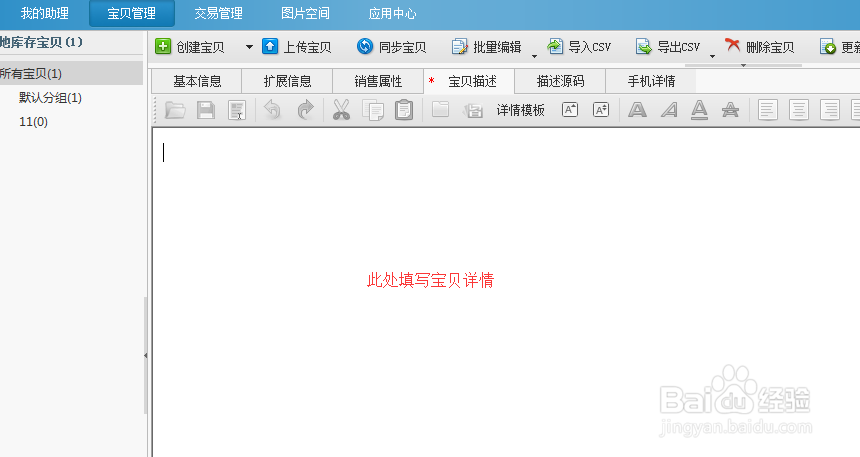Expand the dropdown arrow after 批量编辑

tap(534, 56)
